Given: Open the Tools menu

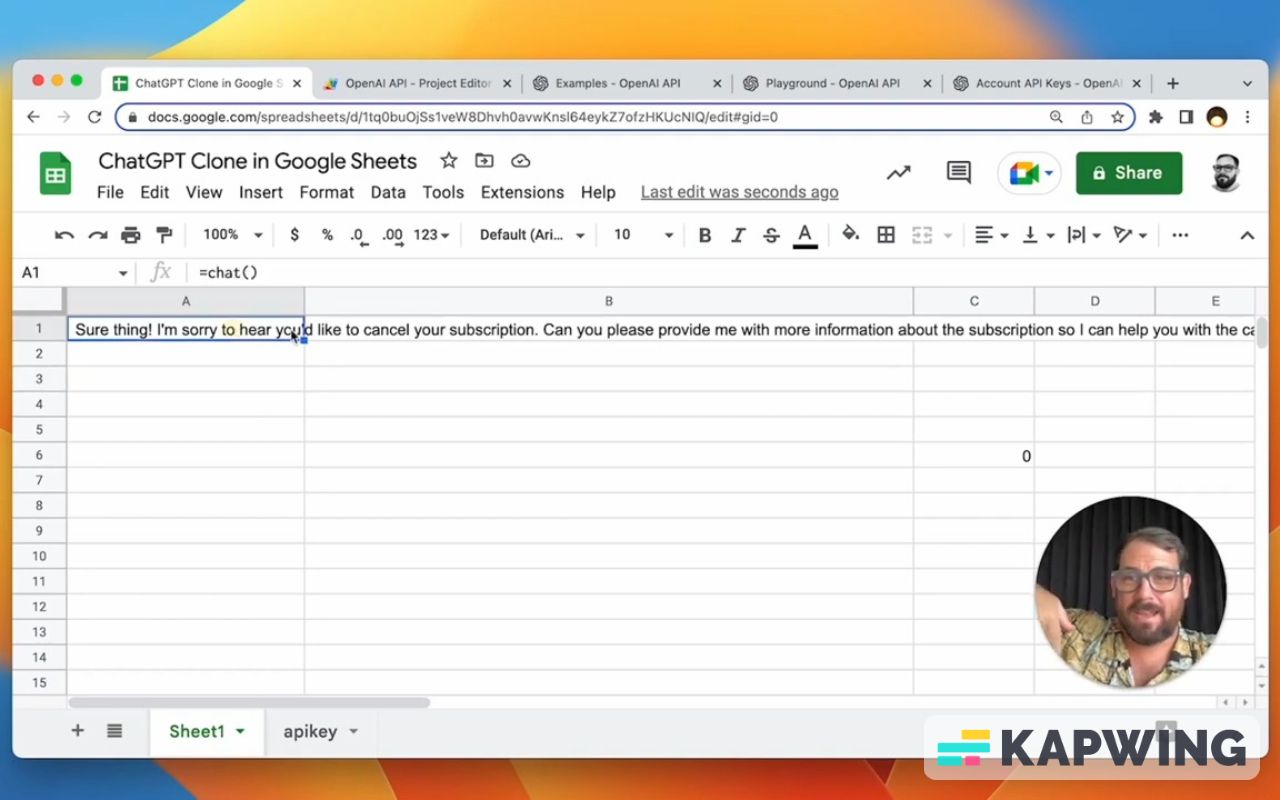Looking at the screenshot, I should [443, 192].
